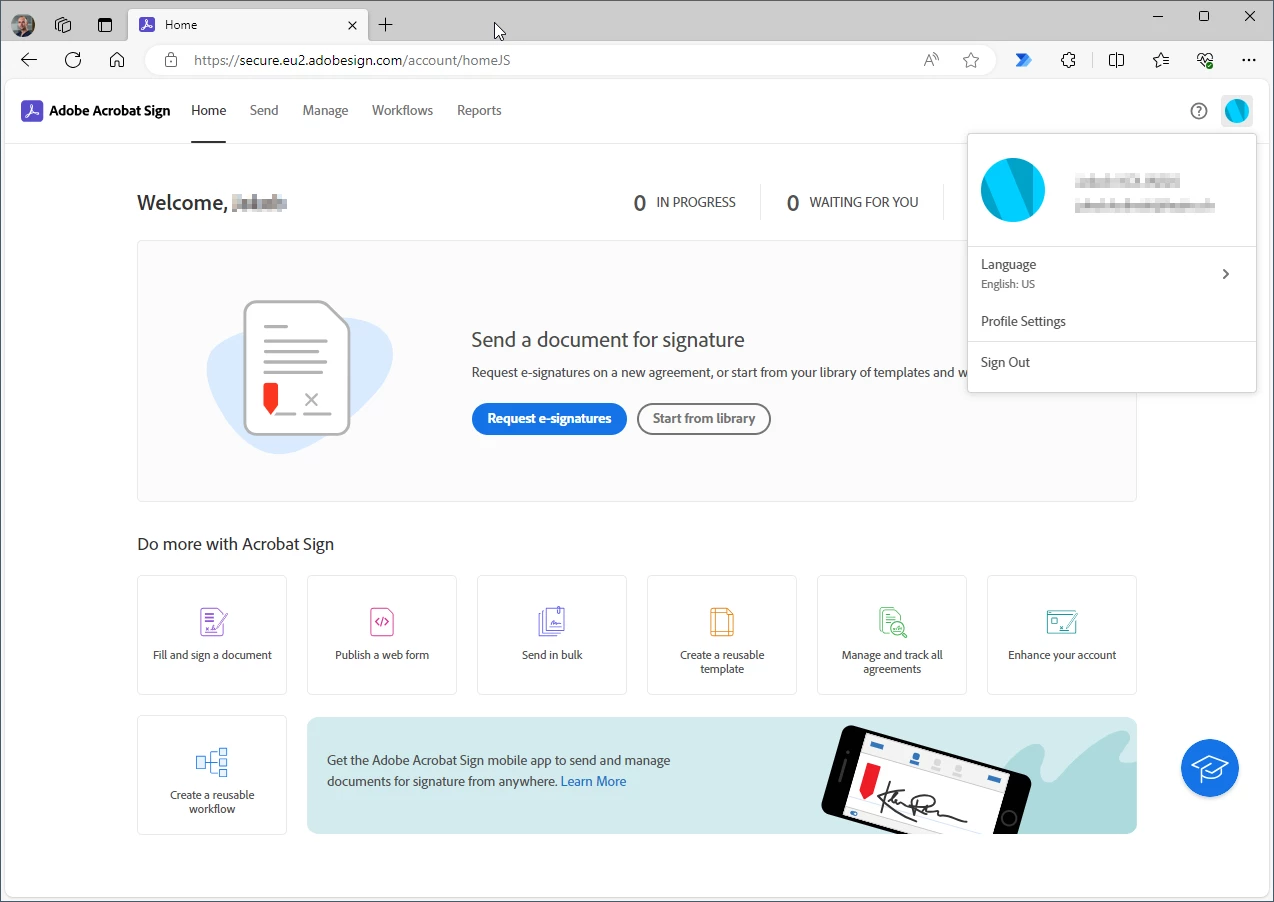Click the 'Do more with Acrobat Sign' heading

(236, 545)
